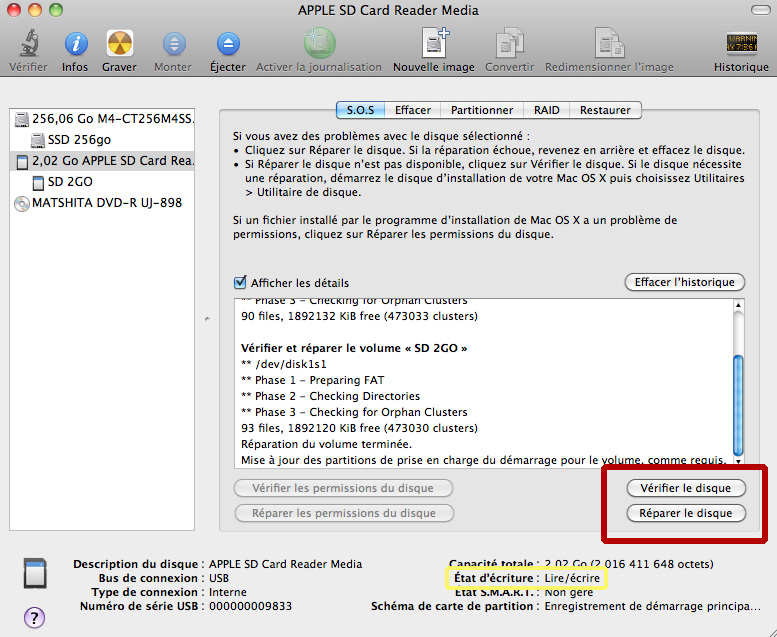
Task: Click the Graver burn icon
Action: 119,45
